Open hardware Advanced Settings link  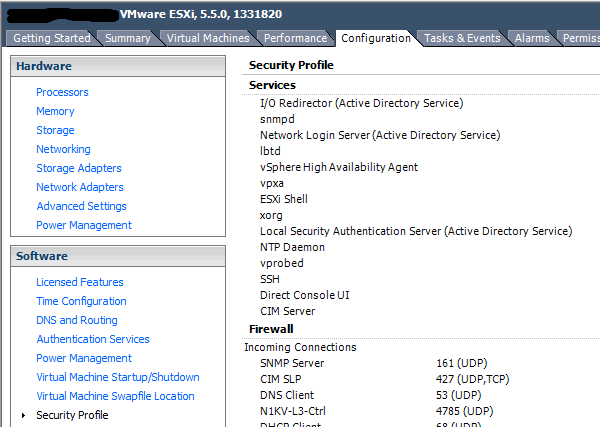tap(81, 206)
